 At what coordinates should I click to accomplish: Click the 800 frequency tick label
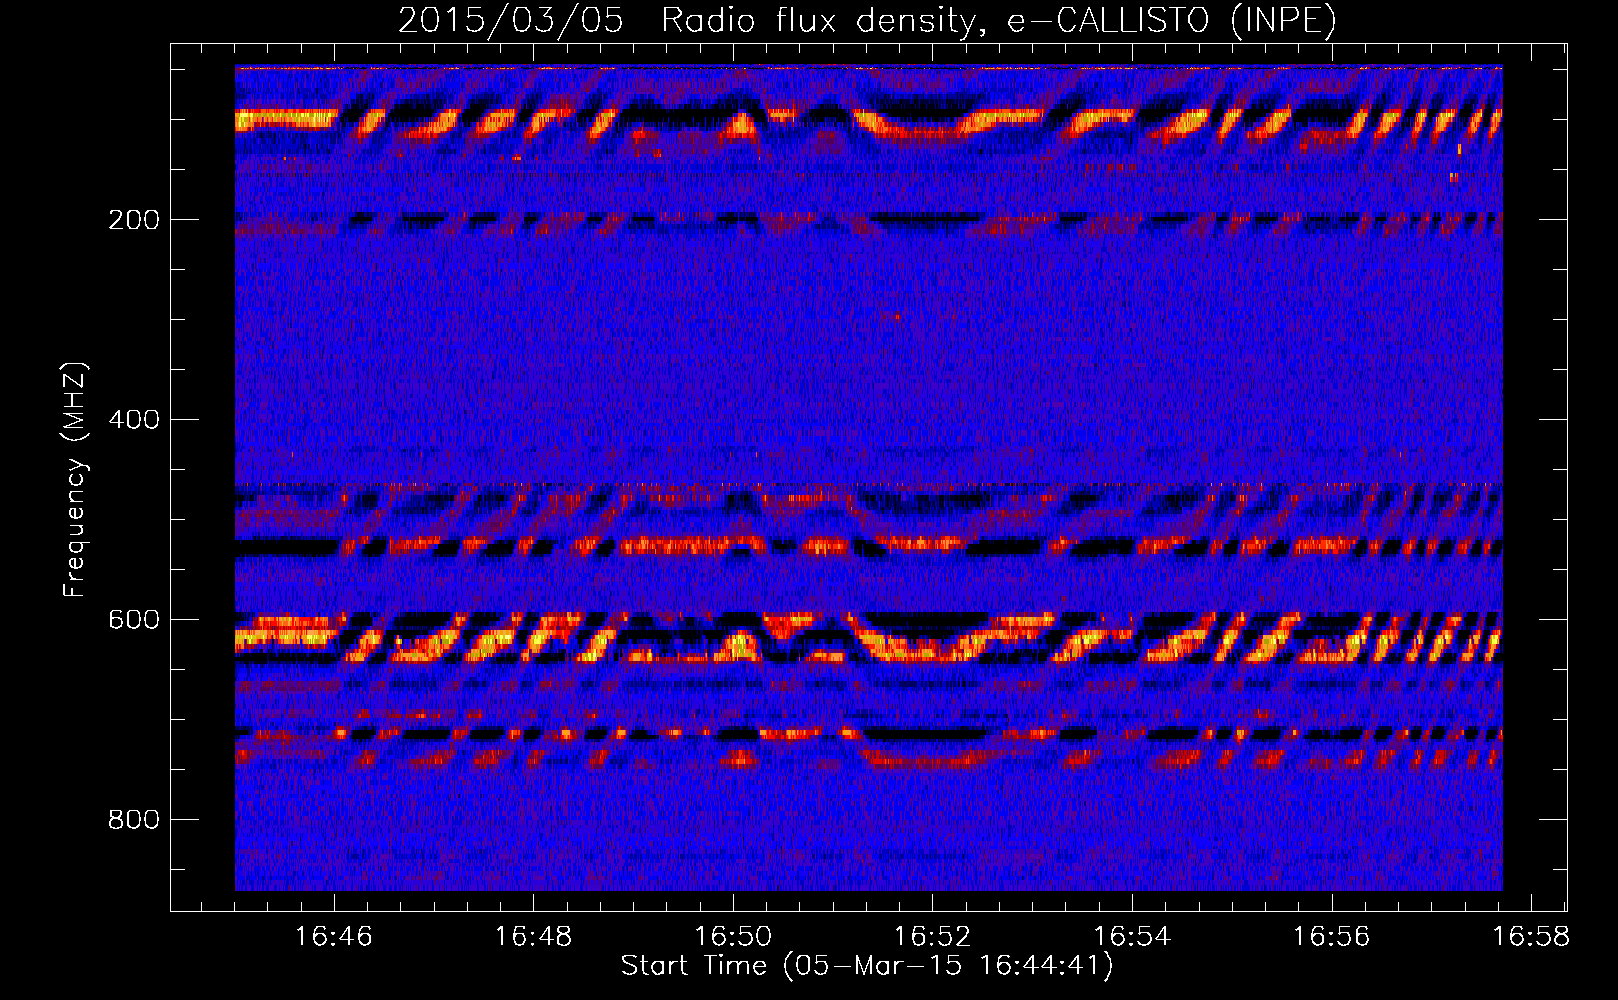[x=133, y=820]
